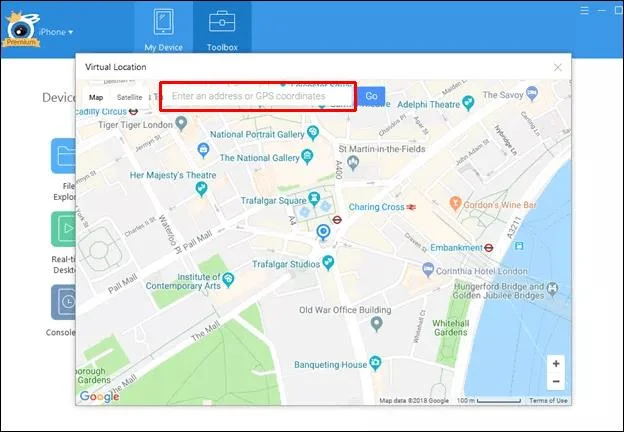This screenshot has width=624, height=432.
Task: Select Her Majesty's Theatre marker
Action: (201, 189)
